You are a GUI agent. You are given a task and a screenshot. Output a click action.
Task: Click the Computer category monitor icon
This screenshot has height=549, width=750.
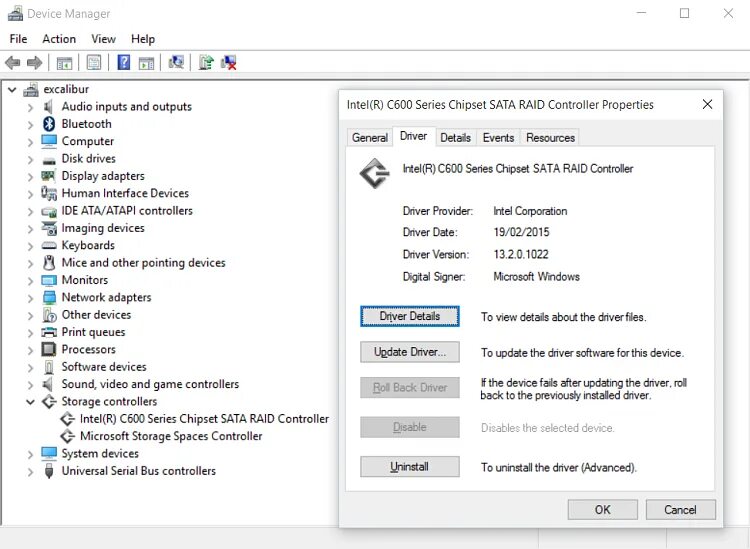pyautogui.click(x=49, y=141)
